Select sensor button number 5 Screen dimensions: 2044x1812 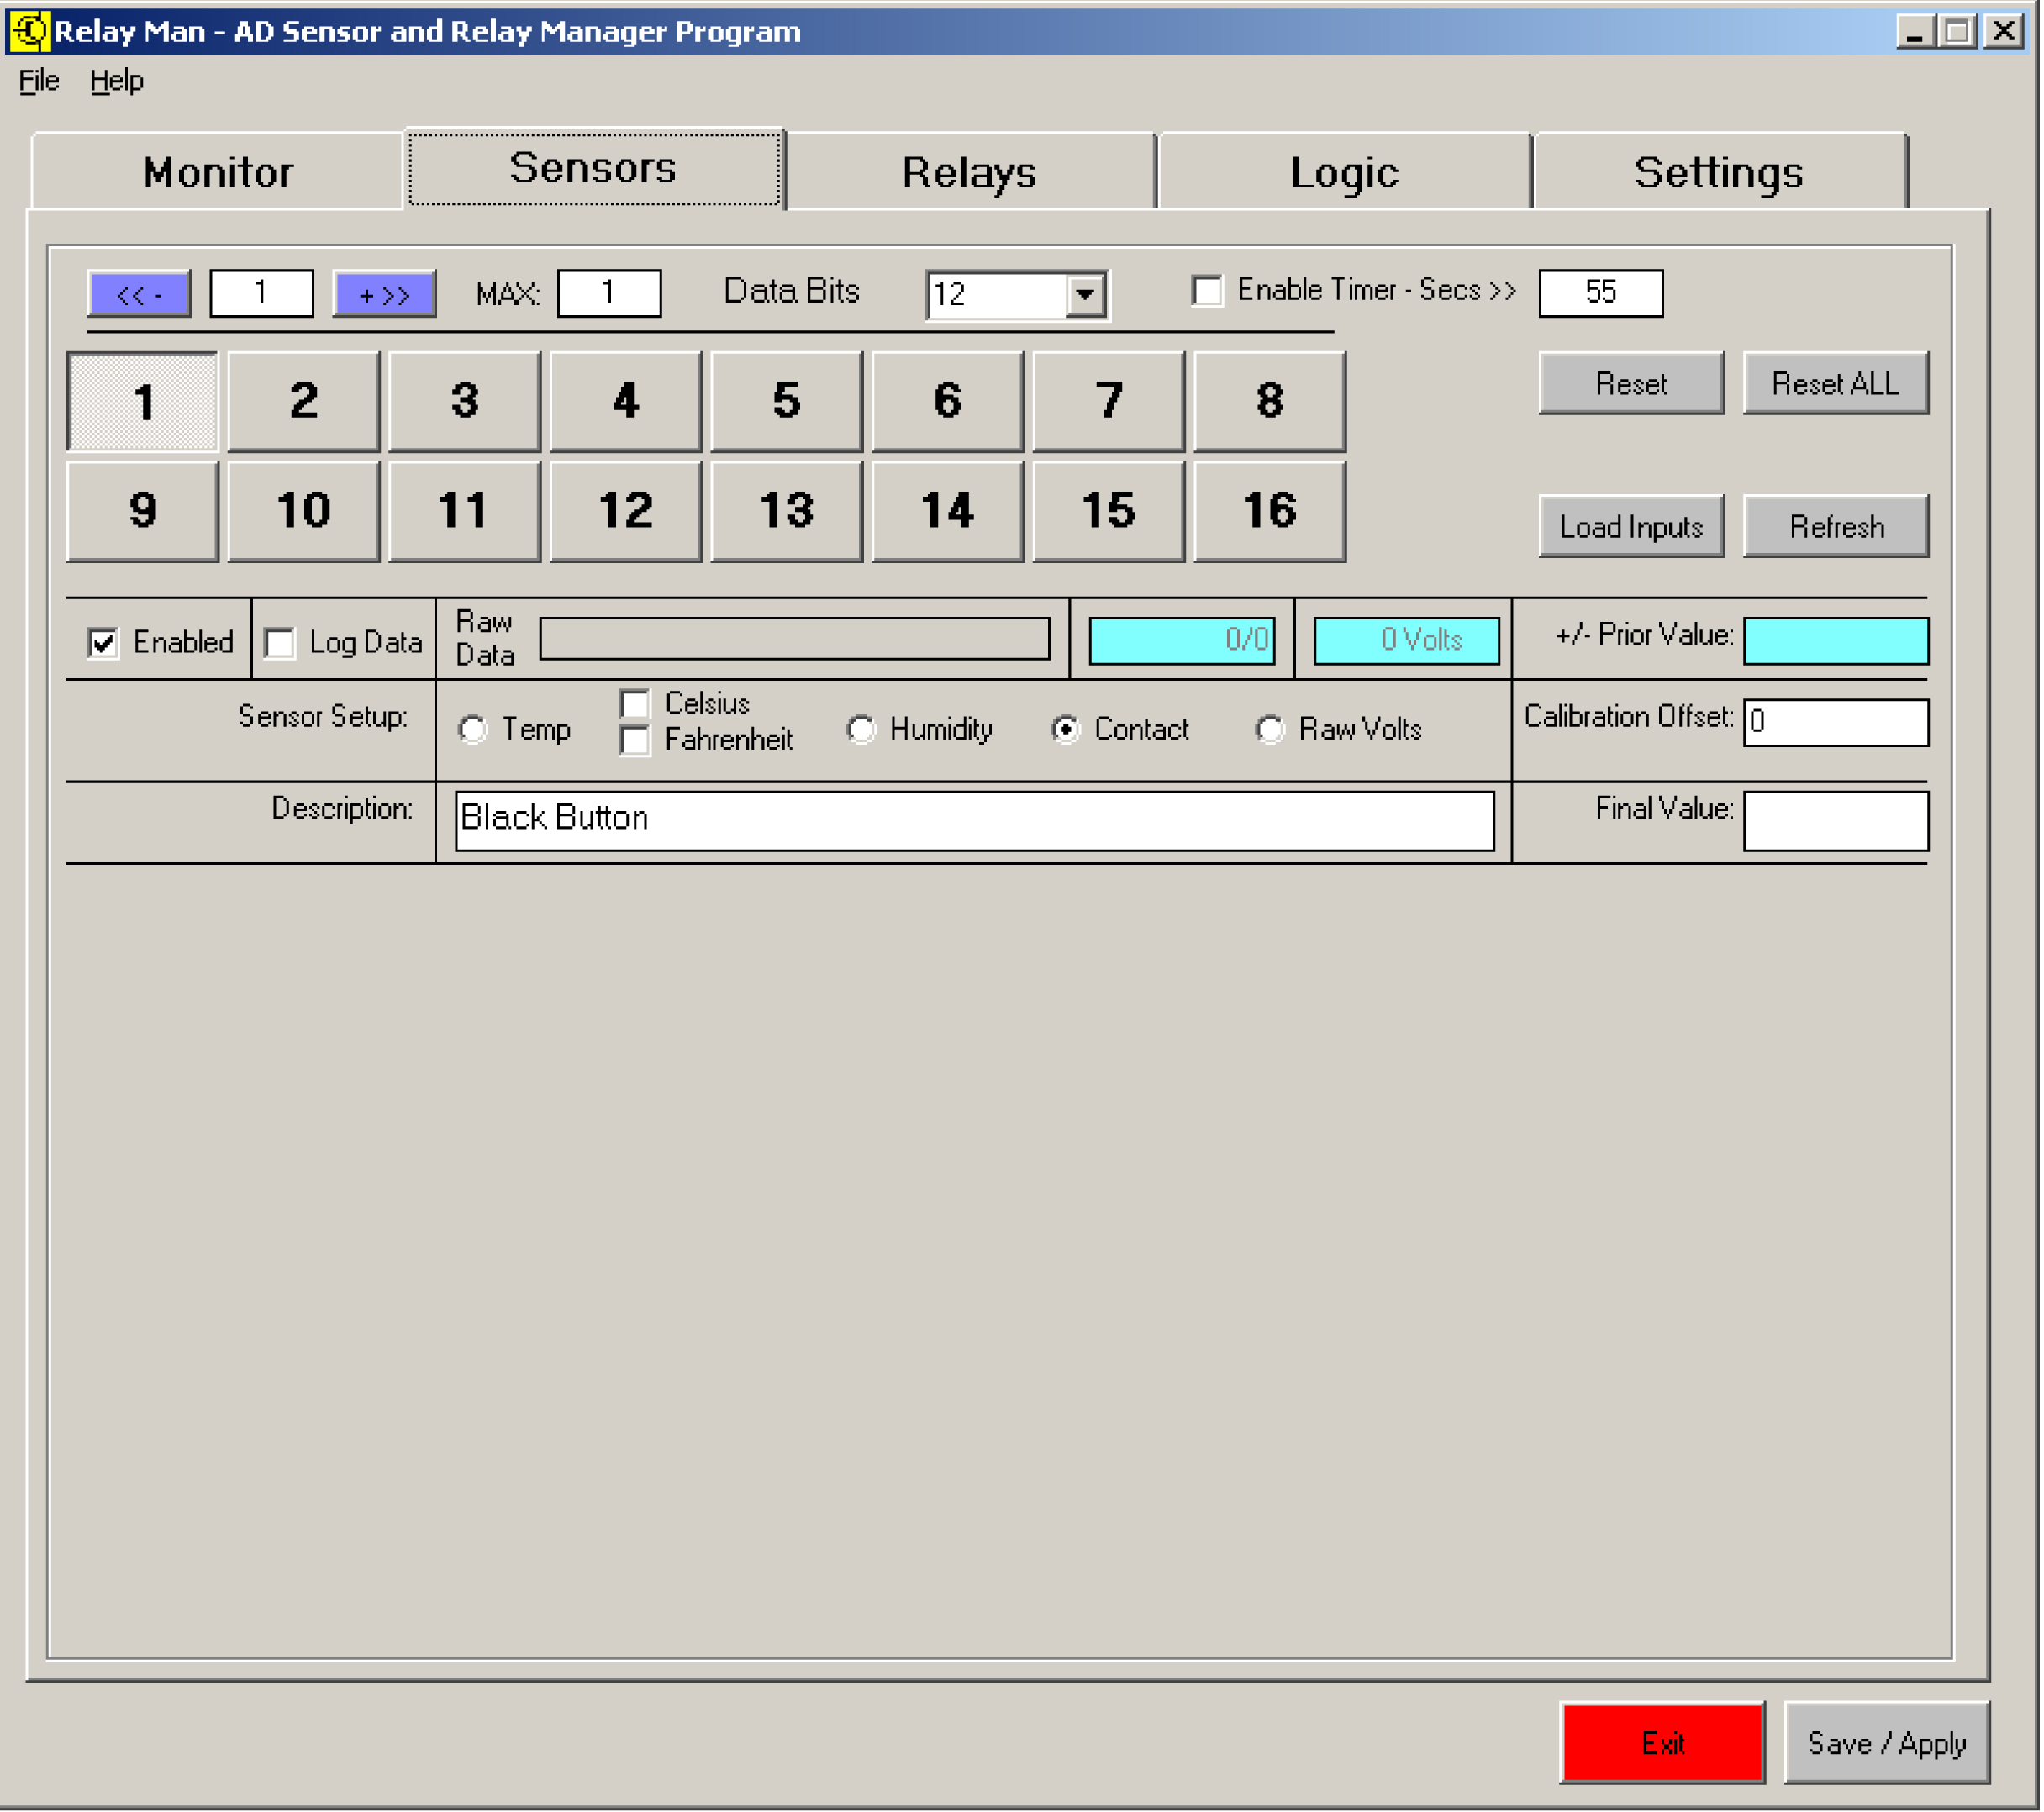(786, 401)
